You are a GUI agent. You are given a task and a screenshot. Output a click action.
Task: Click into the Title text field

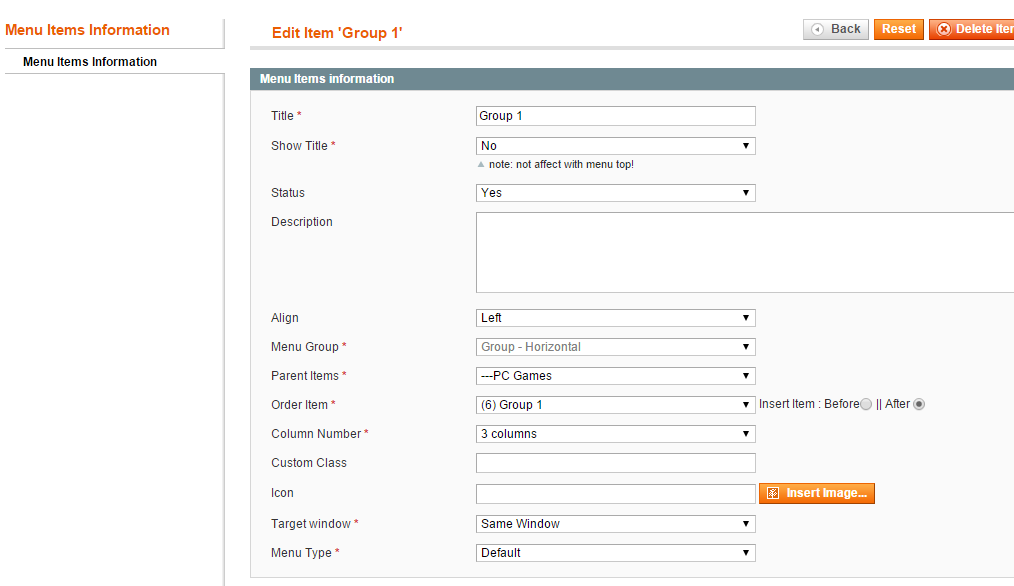(x=616, y=116)
